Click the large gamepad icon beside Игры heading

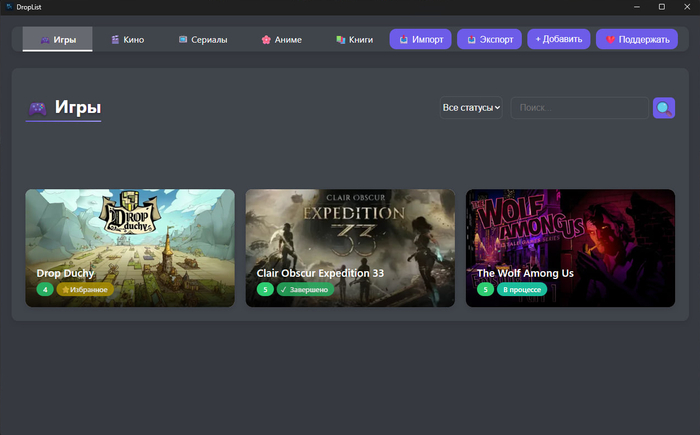coord(38,108)
